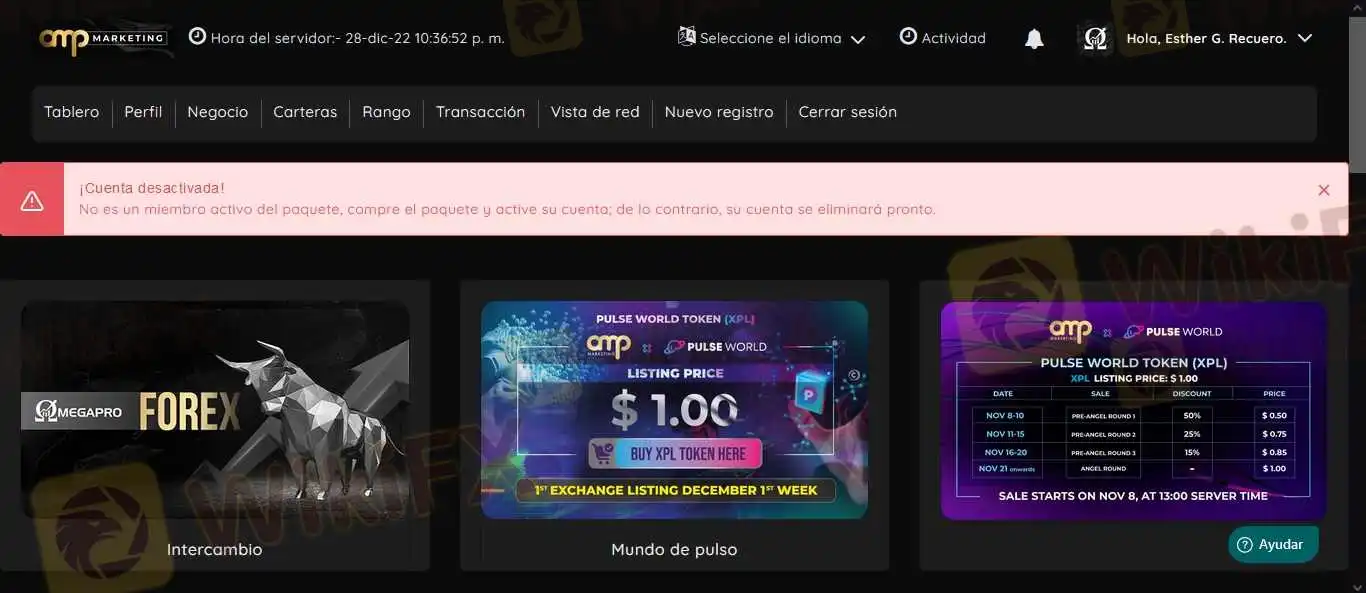Viewport: 1366px width, 593px height.
Task: Open Vista de red menu item
Action: 595,112
